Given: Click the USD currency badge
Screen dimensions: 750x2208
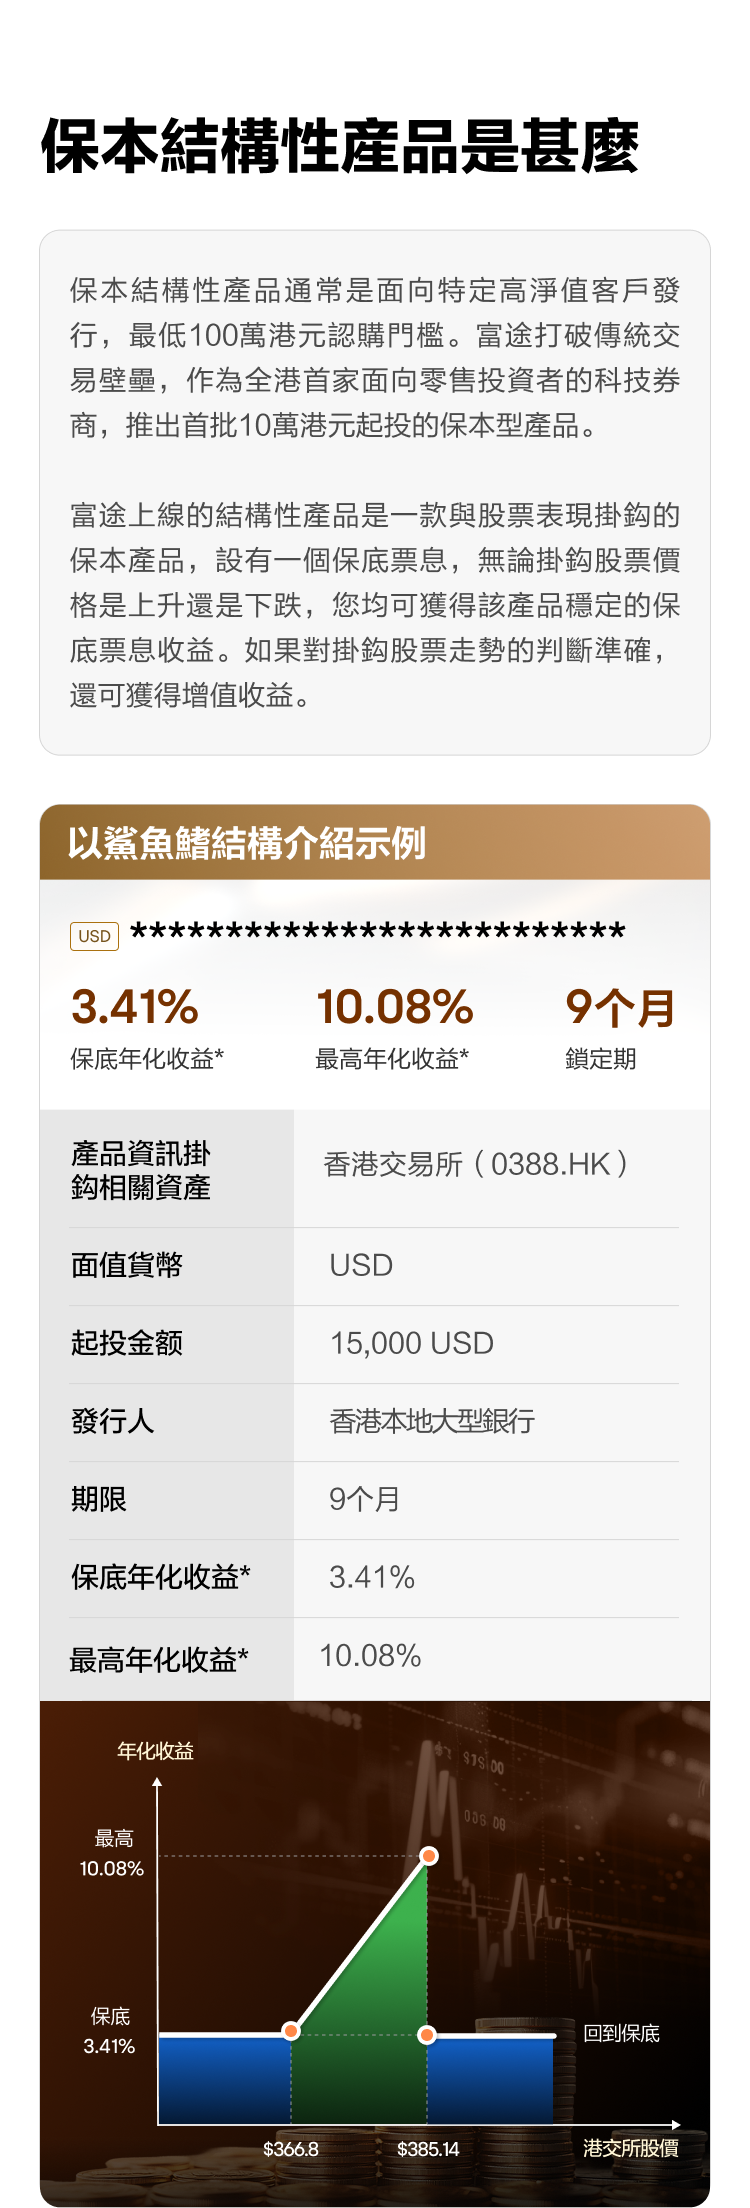Looking at the screenshot, I should tap(94, 936).
